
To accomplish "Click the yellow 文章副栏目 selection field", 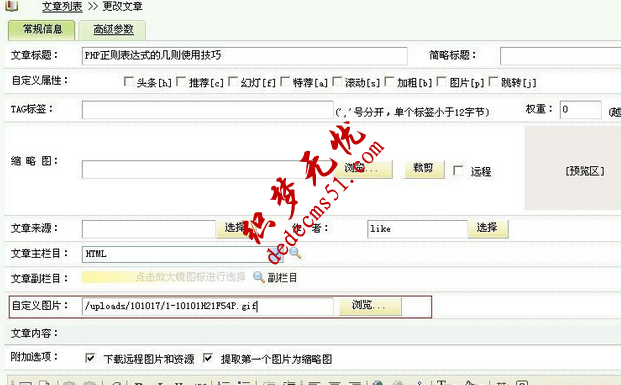I will [x=164, y=277].
